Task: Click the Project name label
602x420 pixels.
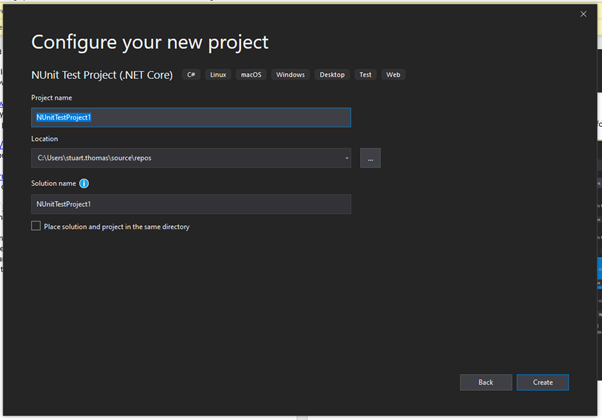Action: [x=51, y=98]
